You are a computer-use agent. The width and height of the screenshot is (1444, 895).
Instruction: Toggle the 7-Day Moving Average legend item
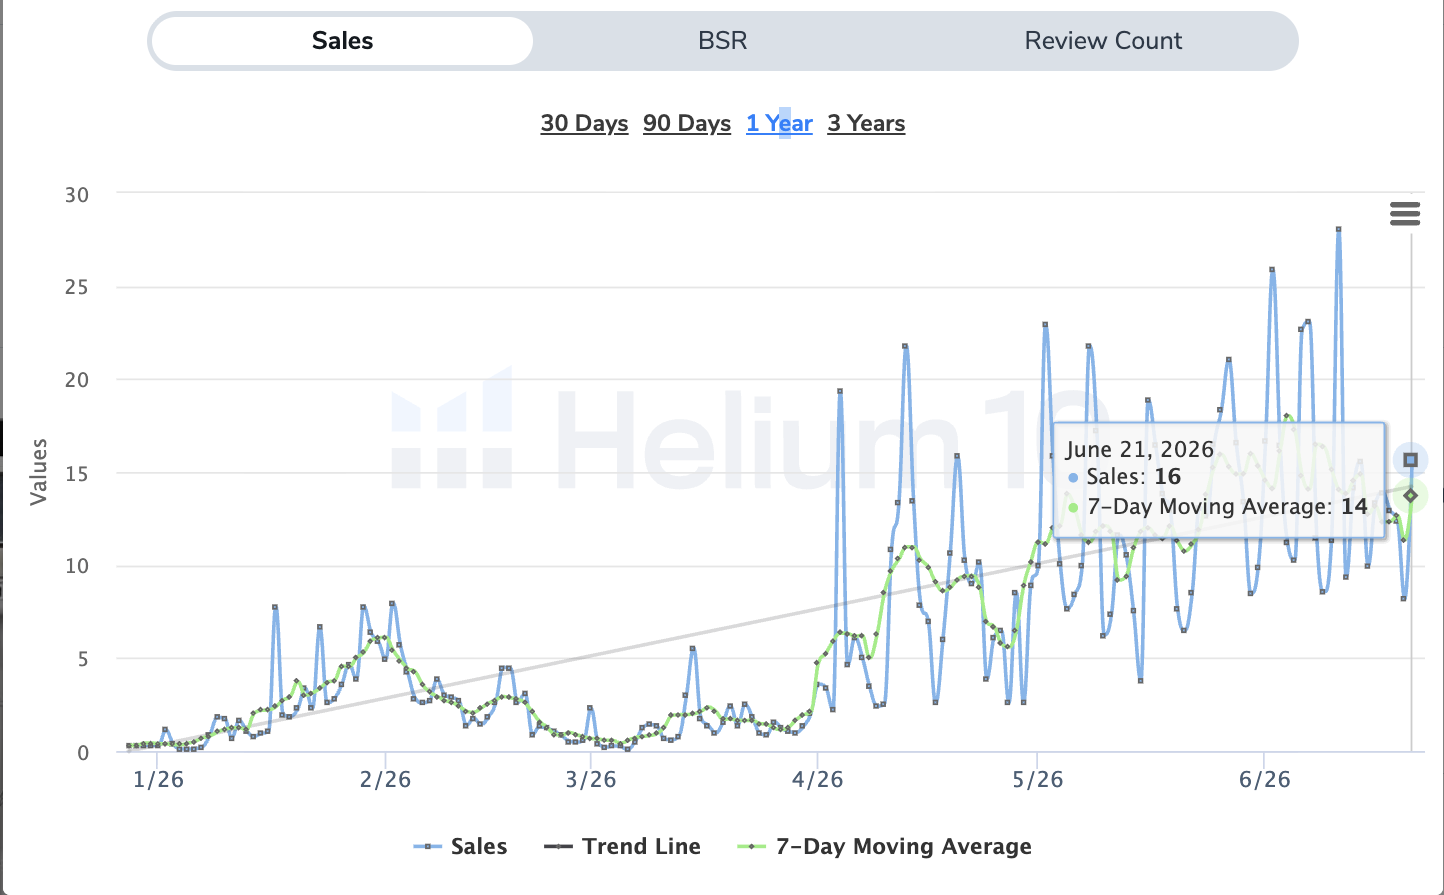pos(885,846)
